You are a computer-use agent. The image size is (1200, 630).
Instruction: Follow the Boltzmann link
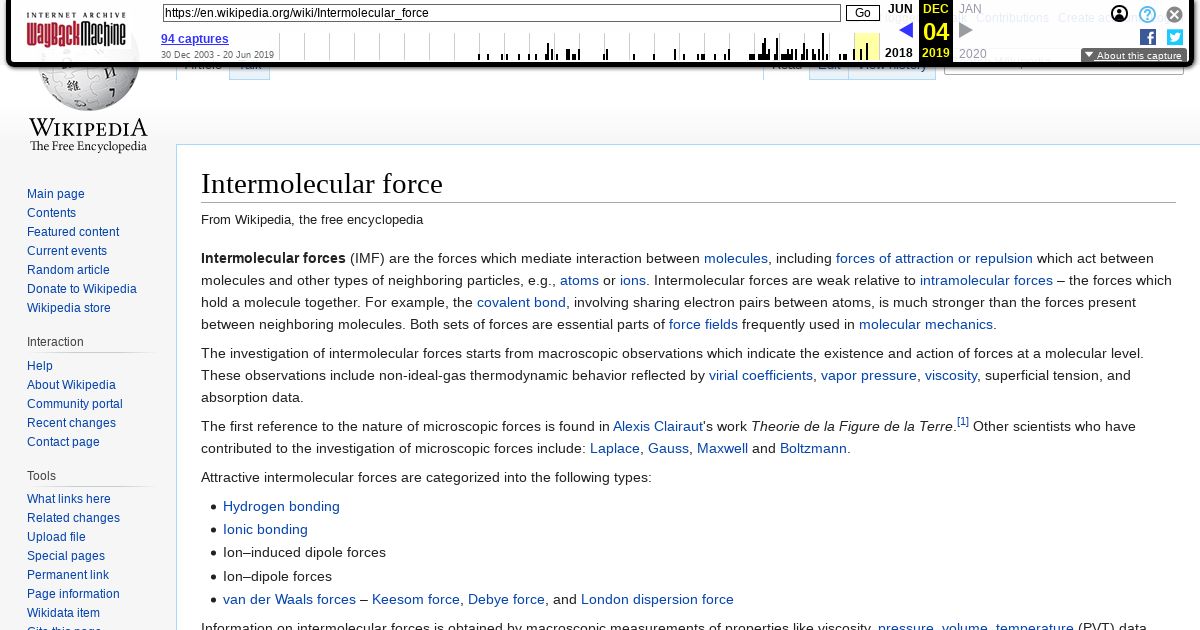click(813, 448)
